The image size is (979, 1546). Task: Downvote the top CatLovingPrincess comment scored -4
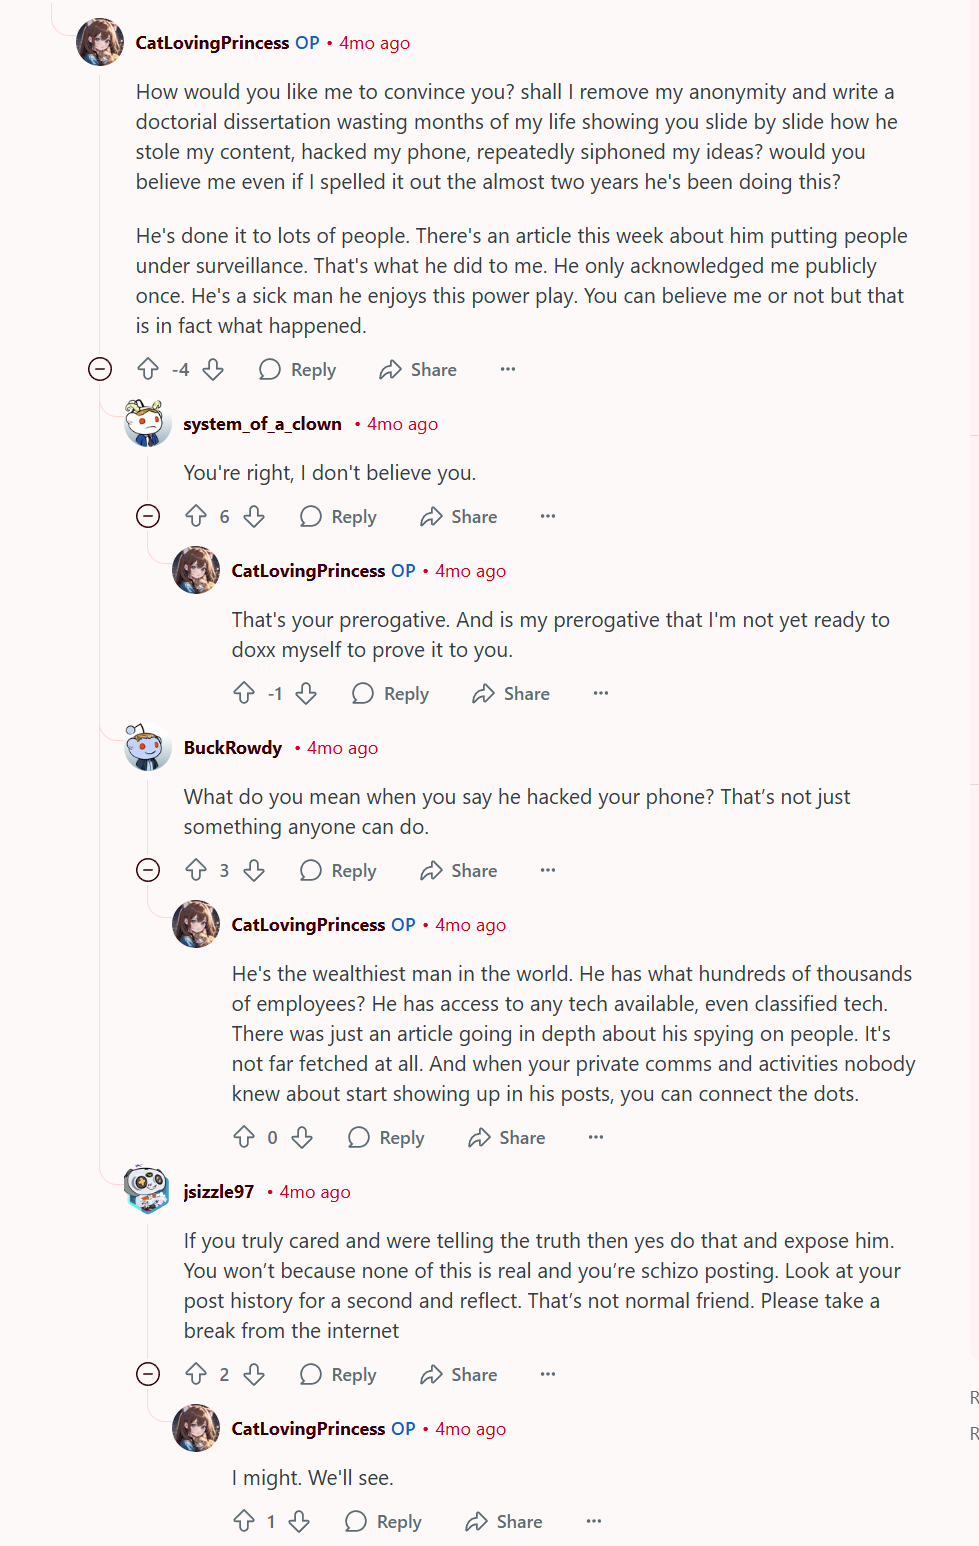pyautogui.click(x=213, y=369)
